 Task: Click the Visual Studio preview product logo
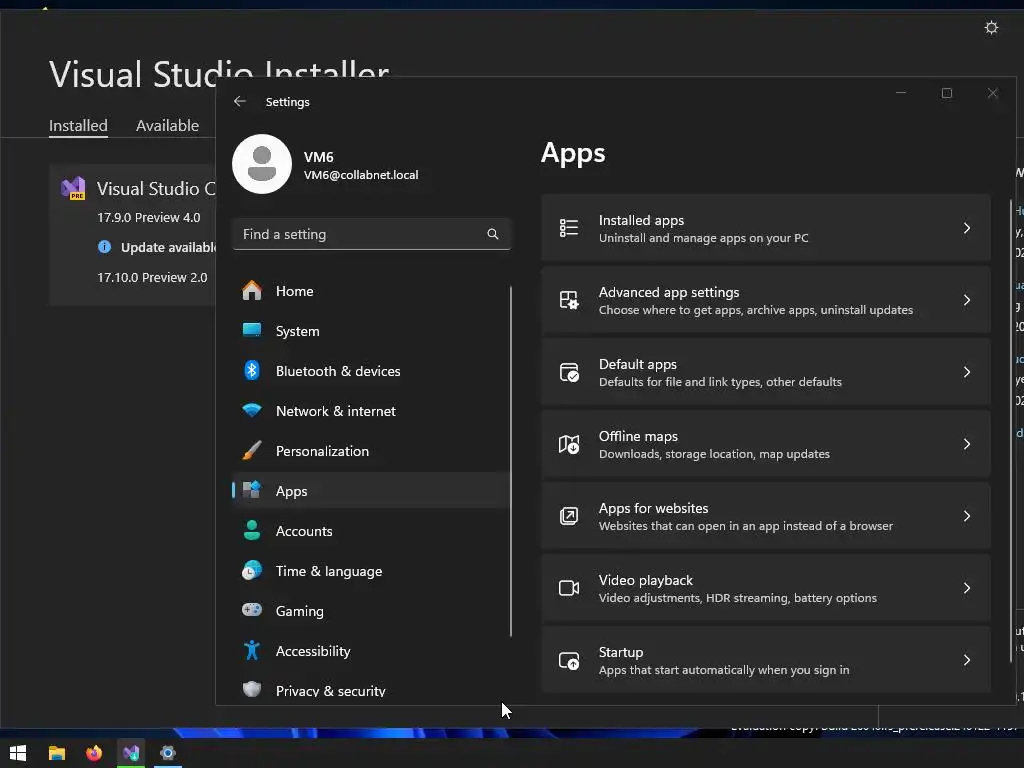[73, 188]
